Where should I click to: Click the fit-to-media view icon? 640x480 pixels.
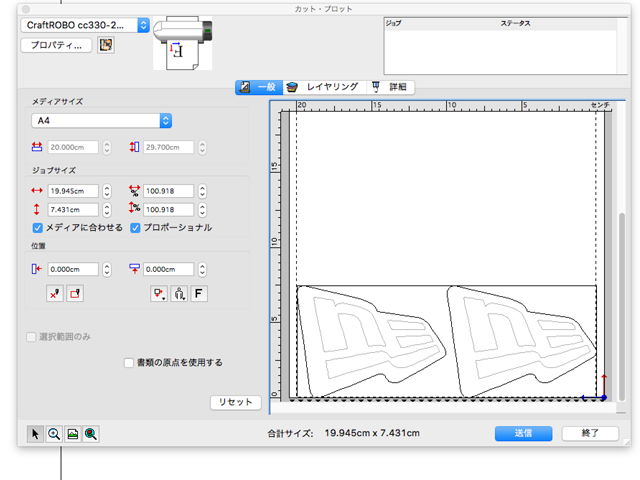(72, 434)
